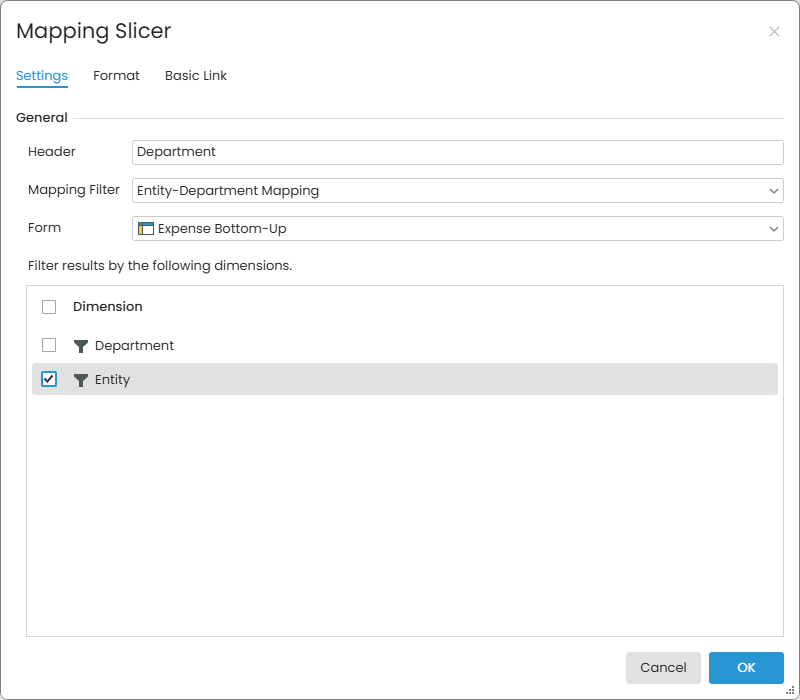
Task: Expand the Form dropdown arrow
Action: pos(774,229)
